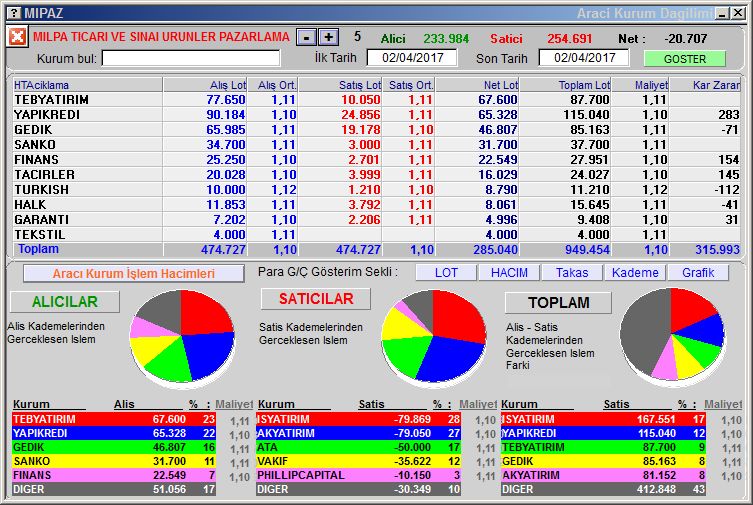
Task: Click blue YAPIKREDI row in Alis list
Action: click(x=114, y=433)
